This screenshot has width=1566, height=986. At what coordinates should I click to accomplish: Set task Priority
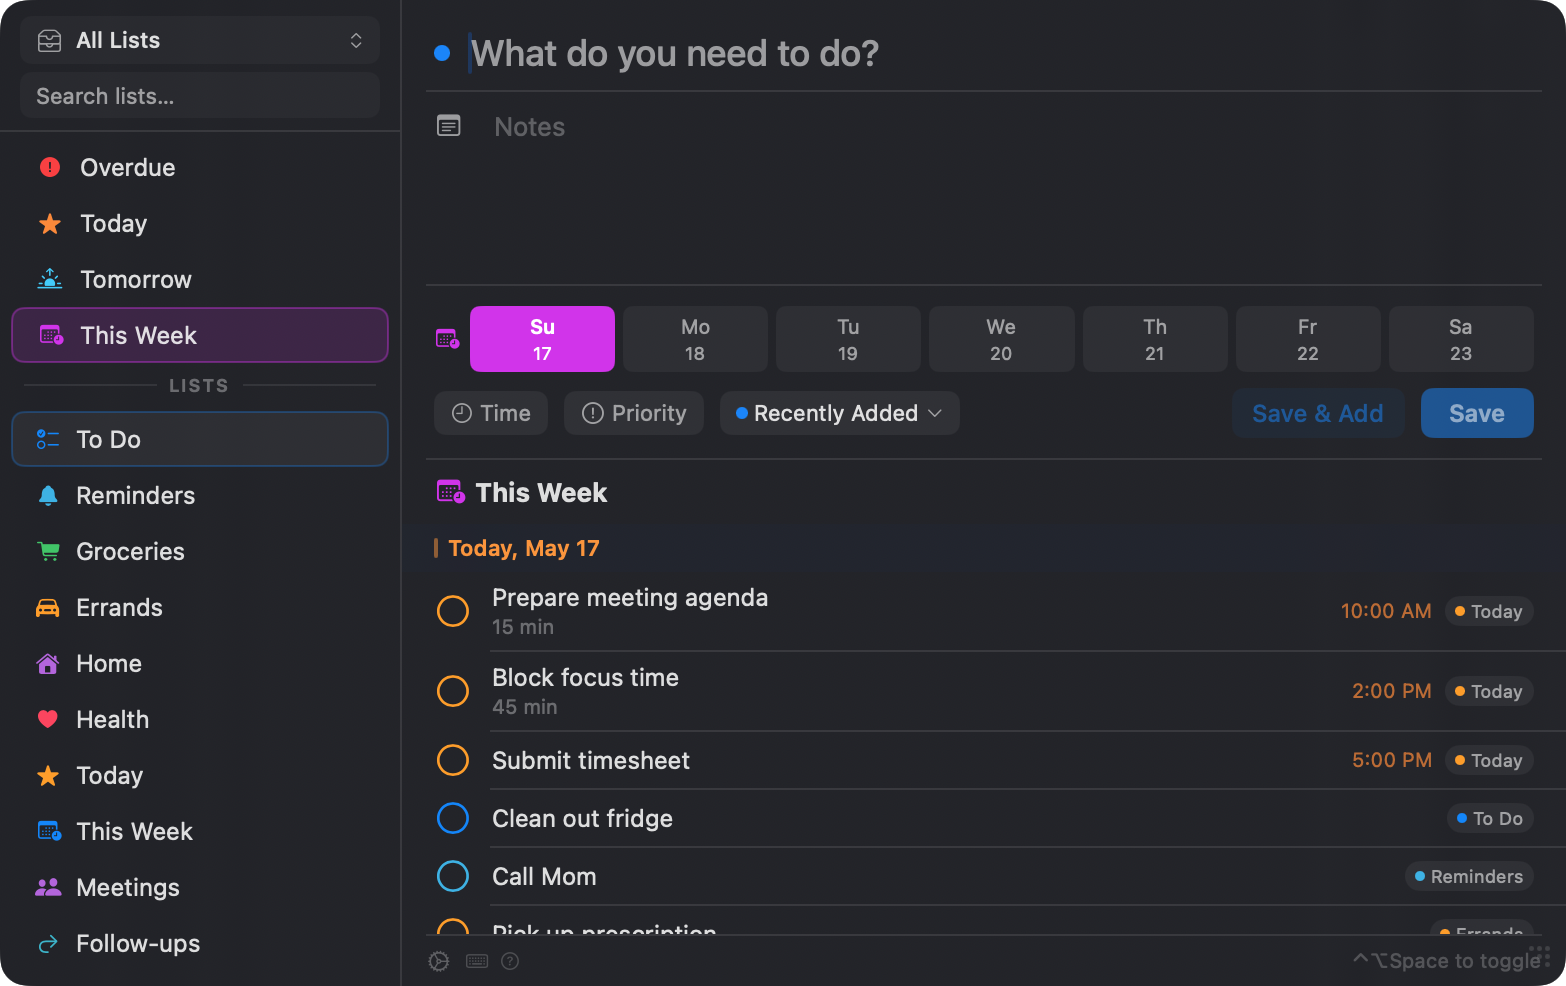(x=634, y=413)
